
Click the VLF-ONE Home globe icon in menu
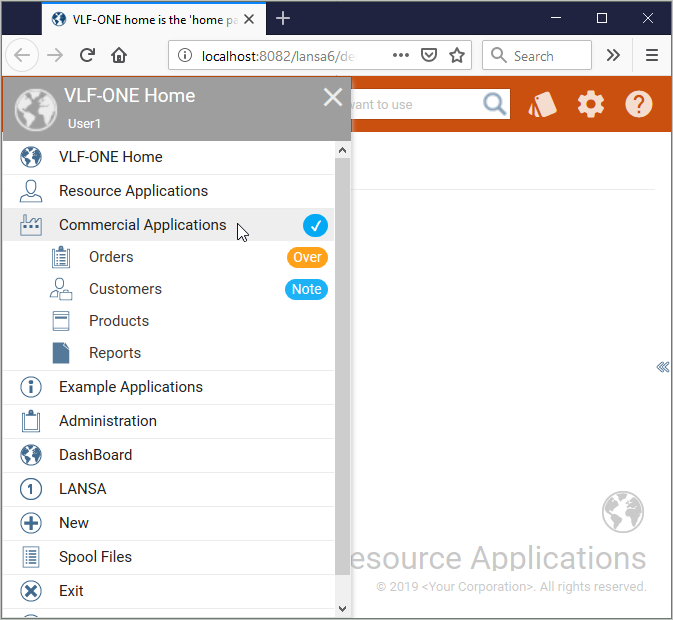31,157
